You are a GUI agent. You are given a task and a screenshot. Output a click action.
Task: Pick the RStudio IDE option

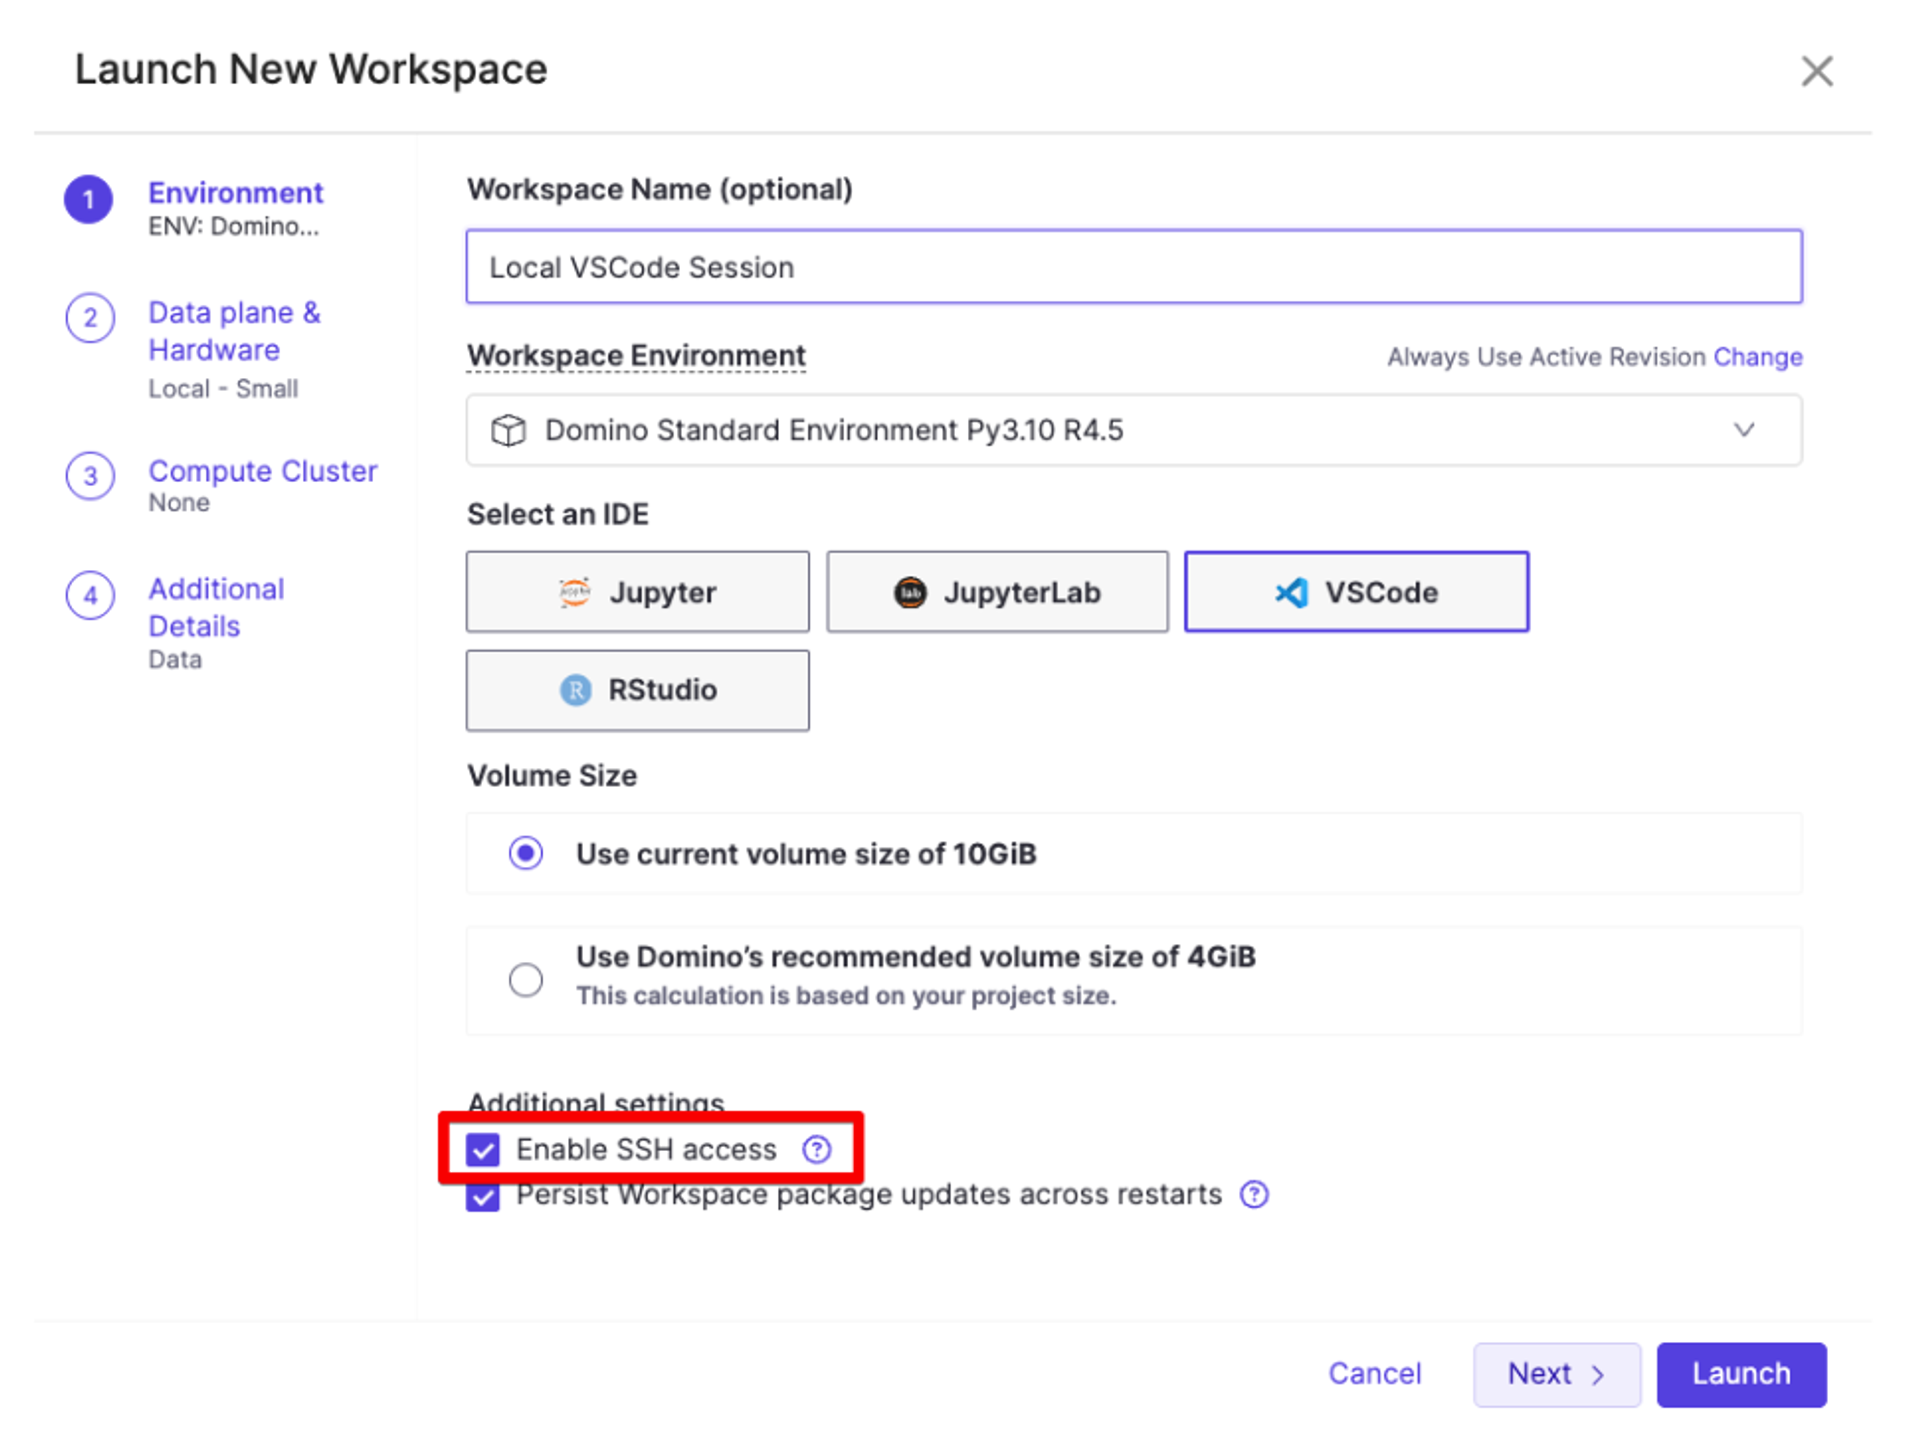[x=637, y=690]
